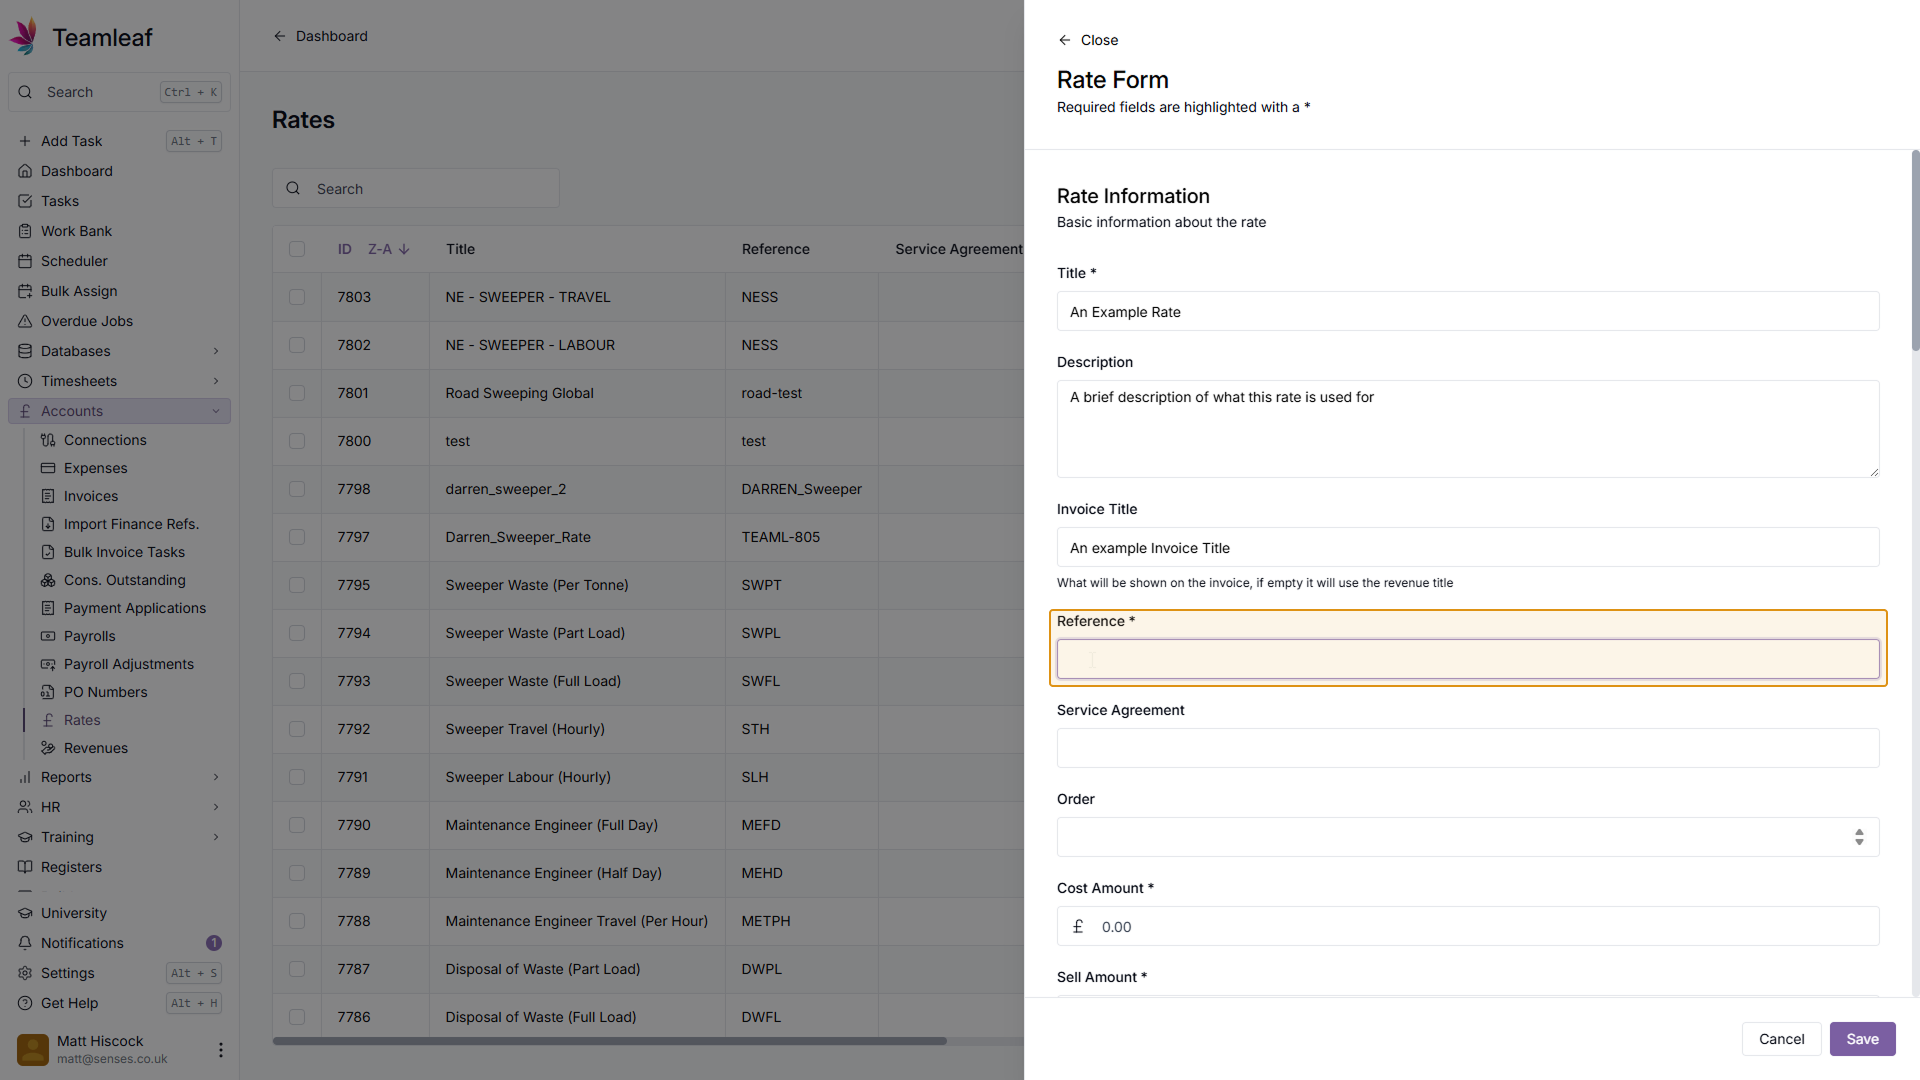Tick the checkbox for rate 7803
This screenshot has width=1920, height=1080.
pos(297,297)
